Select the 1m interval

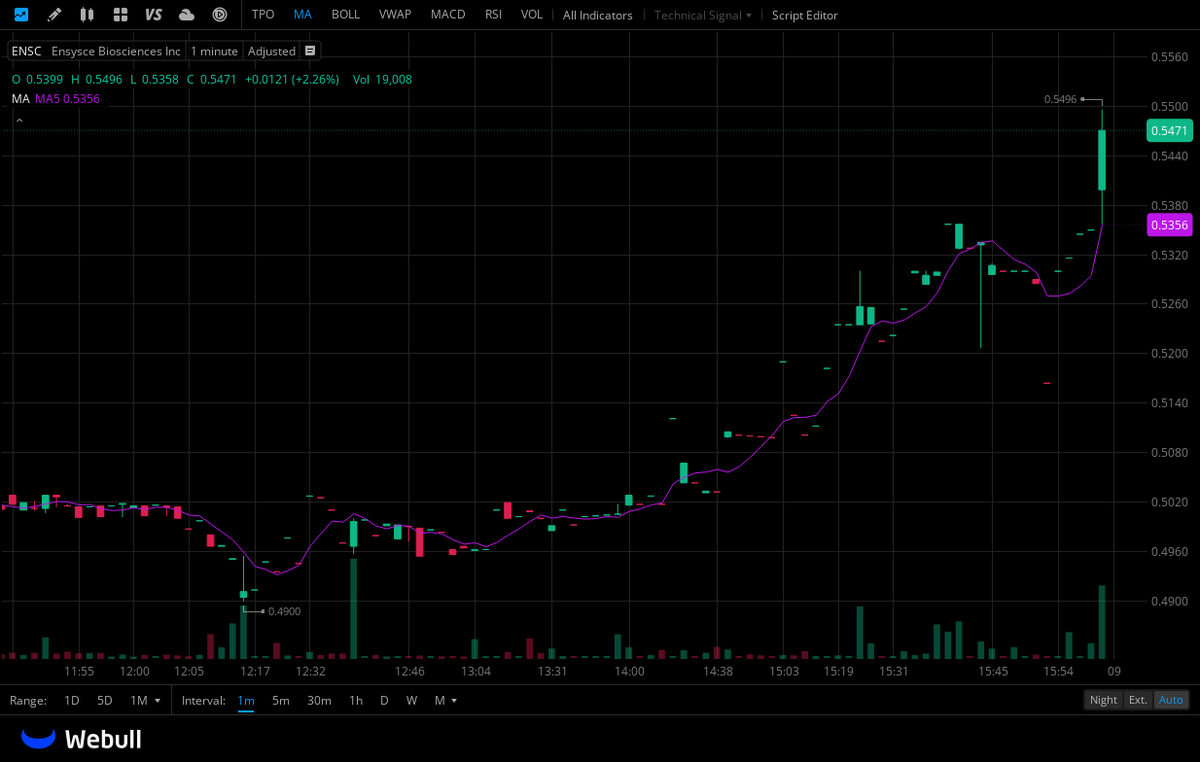tap(246, 700)
